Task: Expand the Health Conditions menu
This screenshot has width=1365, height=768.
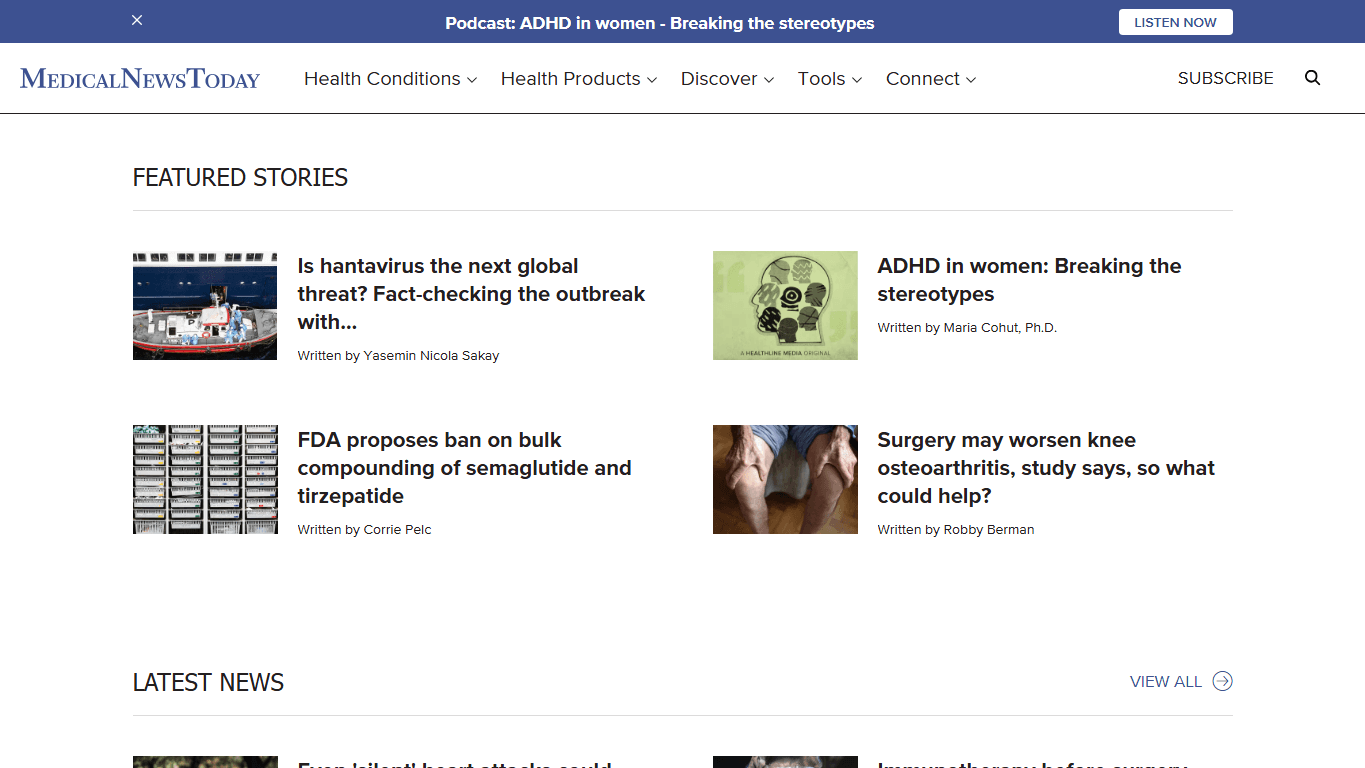Action: [390, 79]
